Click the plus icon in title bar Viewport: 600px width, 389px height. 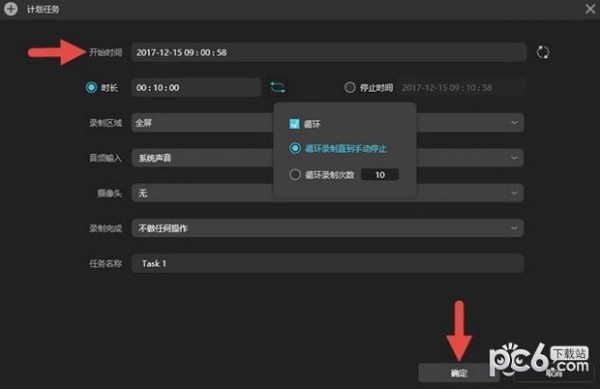click(11, 9)
